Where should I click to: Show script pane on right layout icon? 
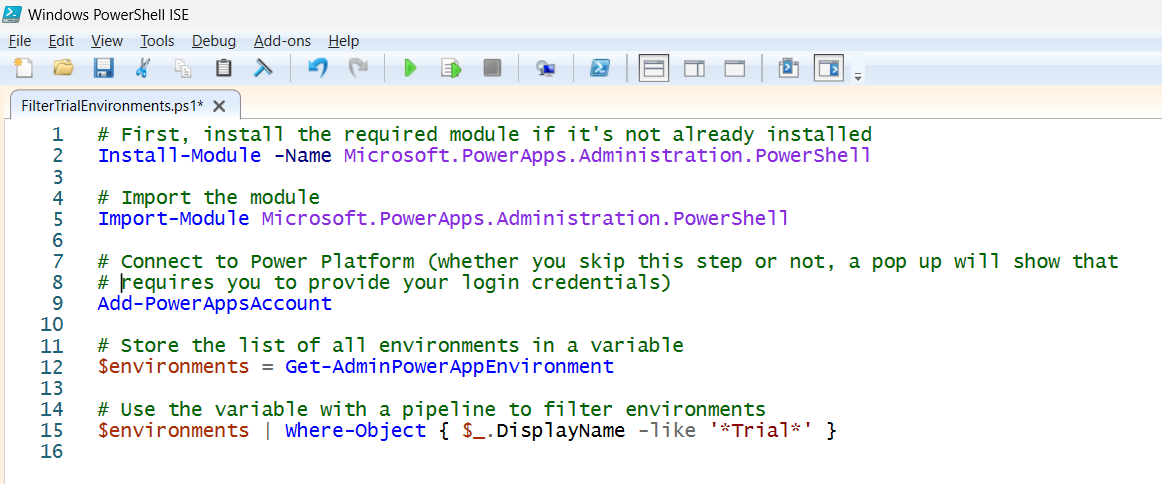694,69
